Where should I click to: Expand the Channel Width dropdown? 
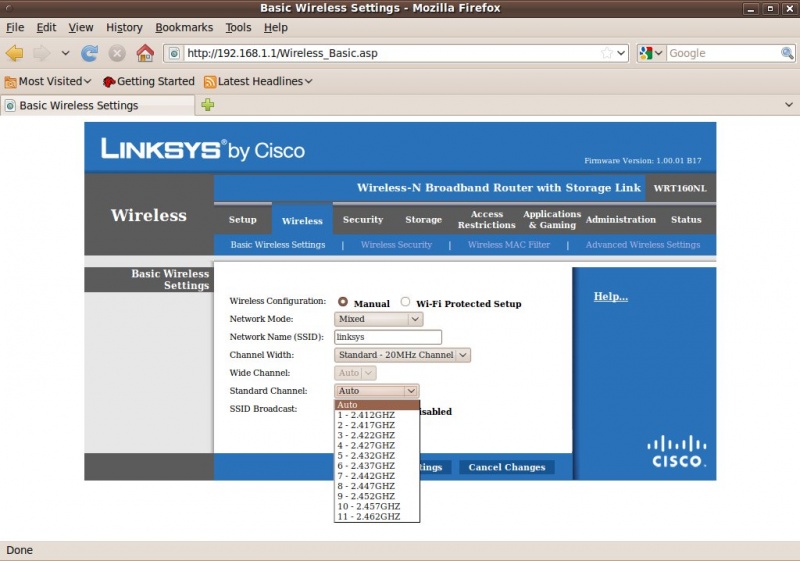402,355
